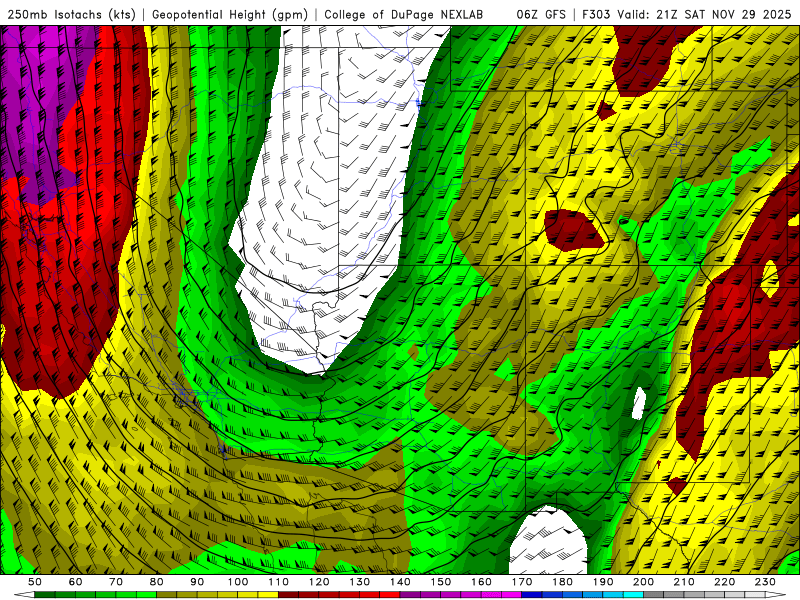Click the "50" value on the color scale

[35, 582]
